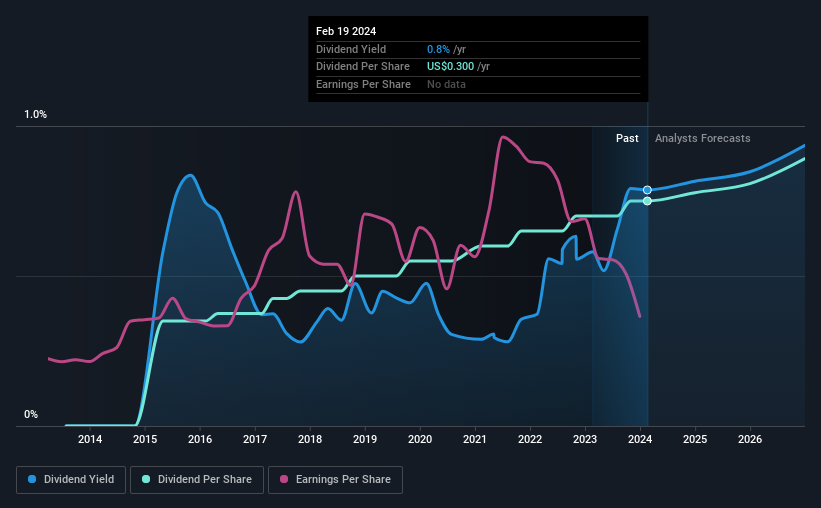Click the 'Earnings Per Share' tooltip row label
Image resolution: width=821 pixels, height=508 pixels.
tap(363, 84)
